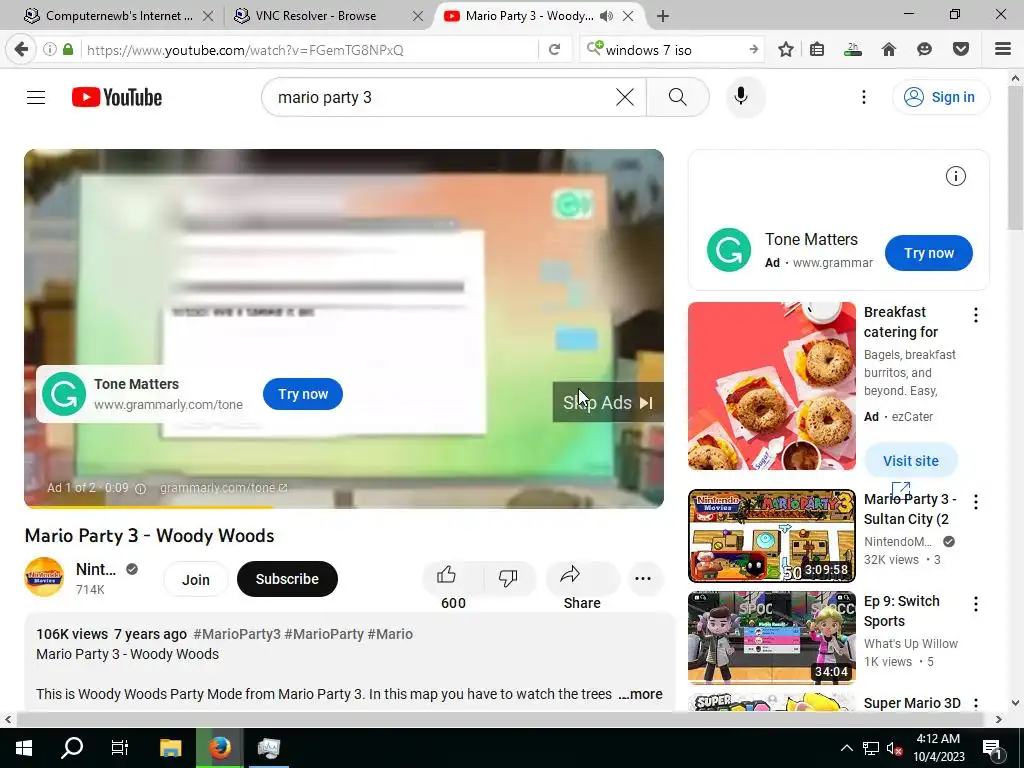Click the go arrow in Firefox search box
Screen dimensions: 1024x768
pos(753,50)
